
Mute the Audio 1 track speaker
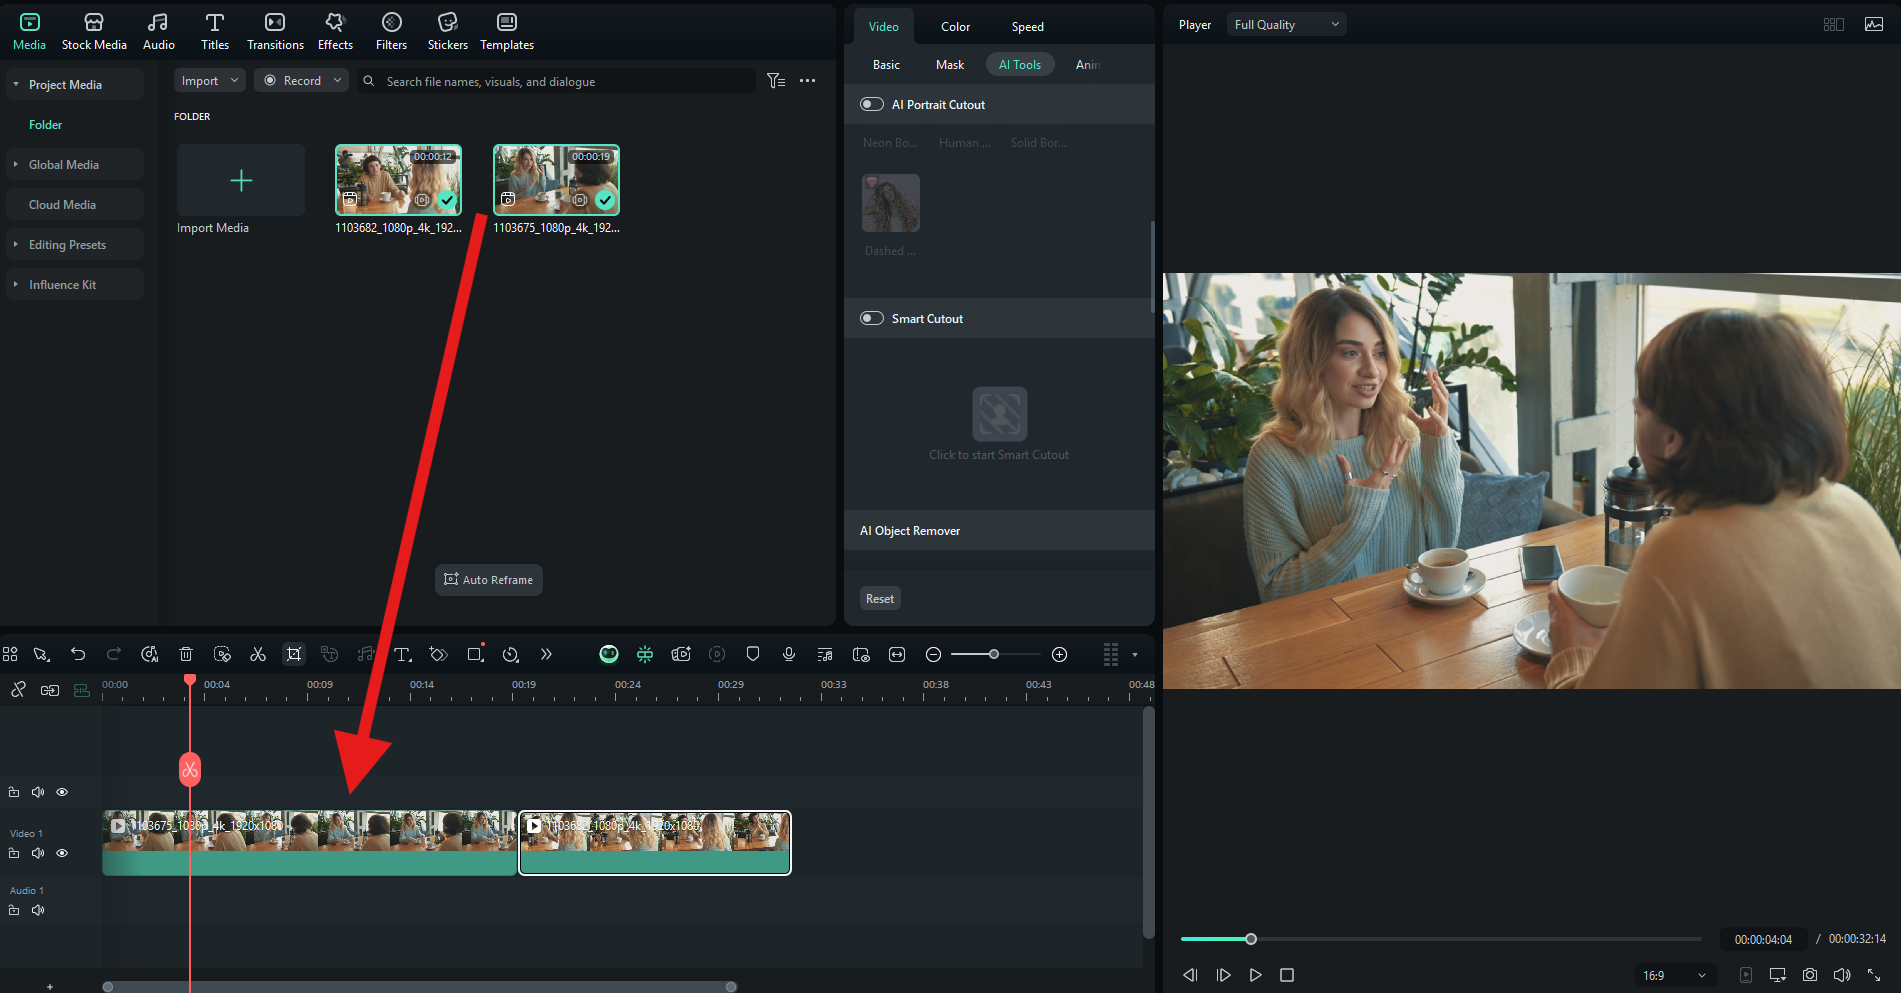(38, 910)
